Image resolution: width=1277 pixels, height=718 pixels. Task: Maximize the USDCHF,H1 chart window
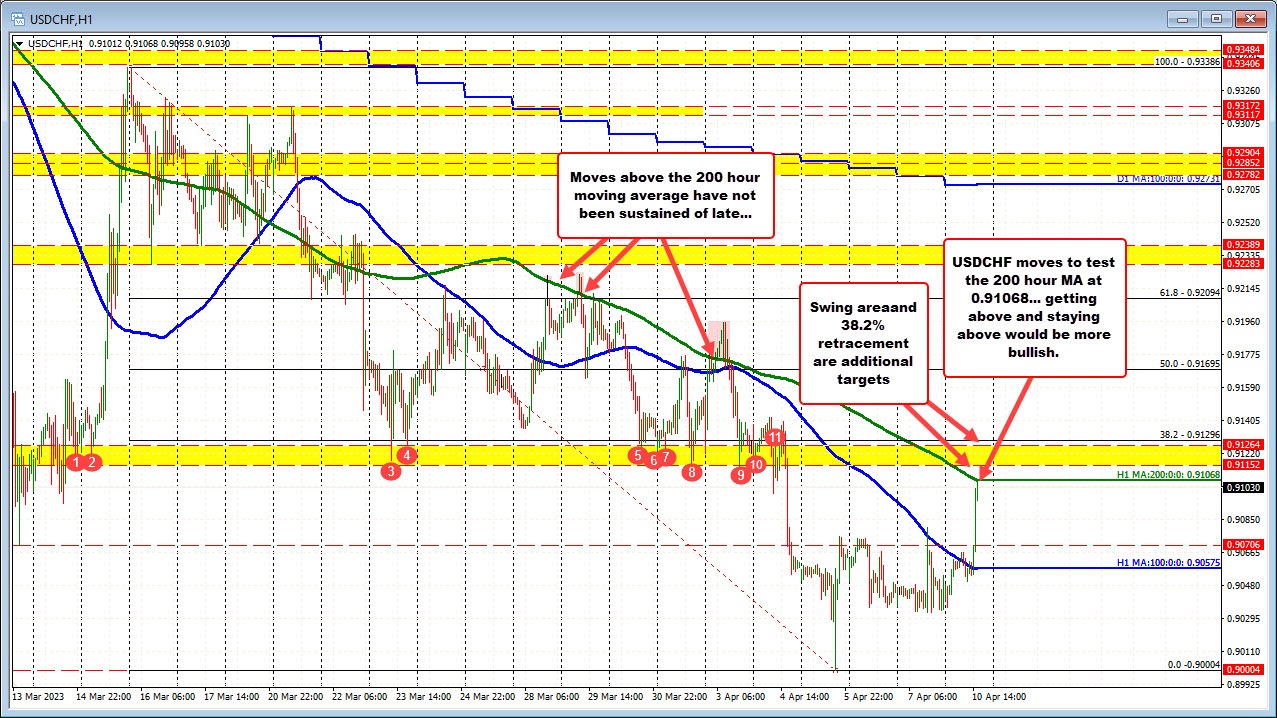1215,17
